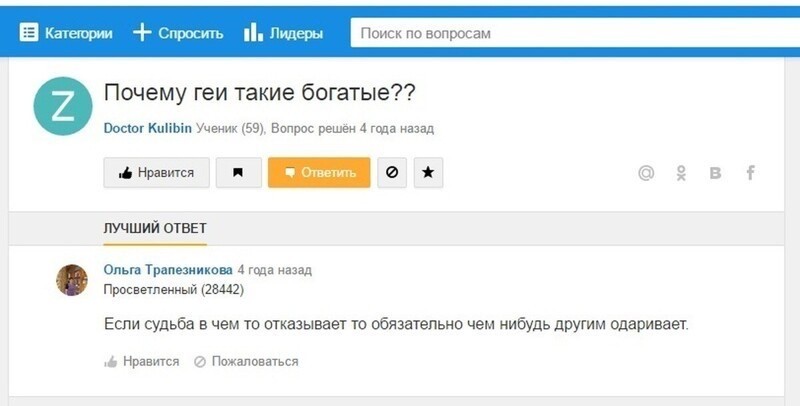This screenshot has width=800, height=406.
Task: Click the bookmark flag icon
Action: tap(238, 173)
